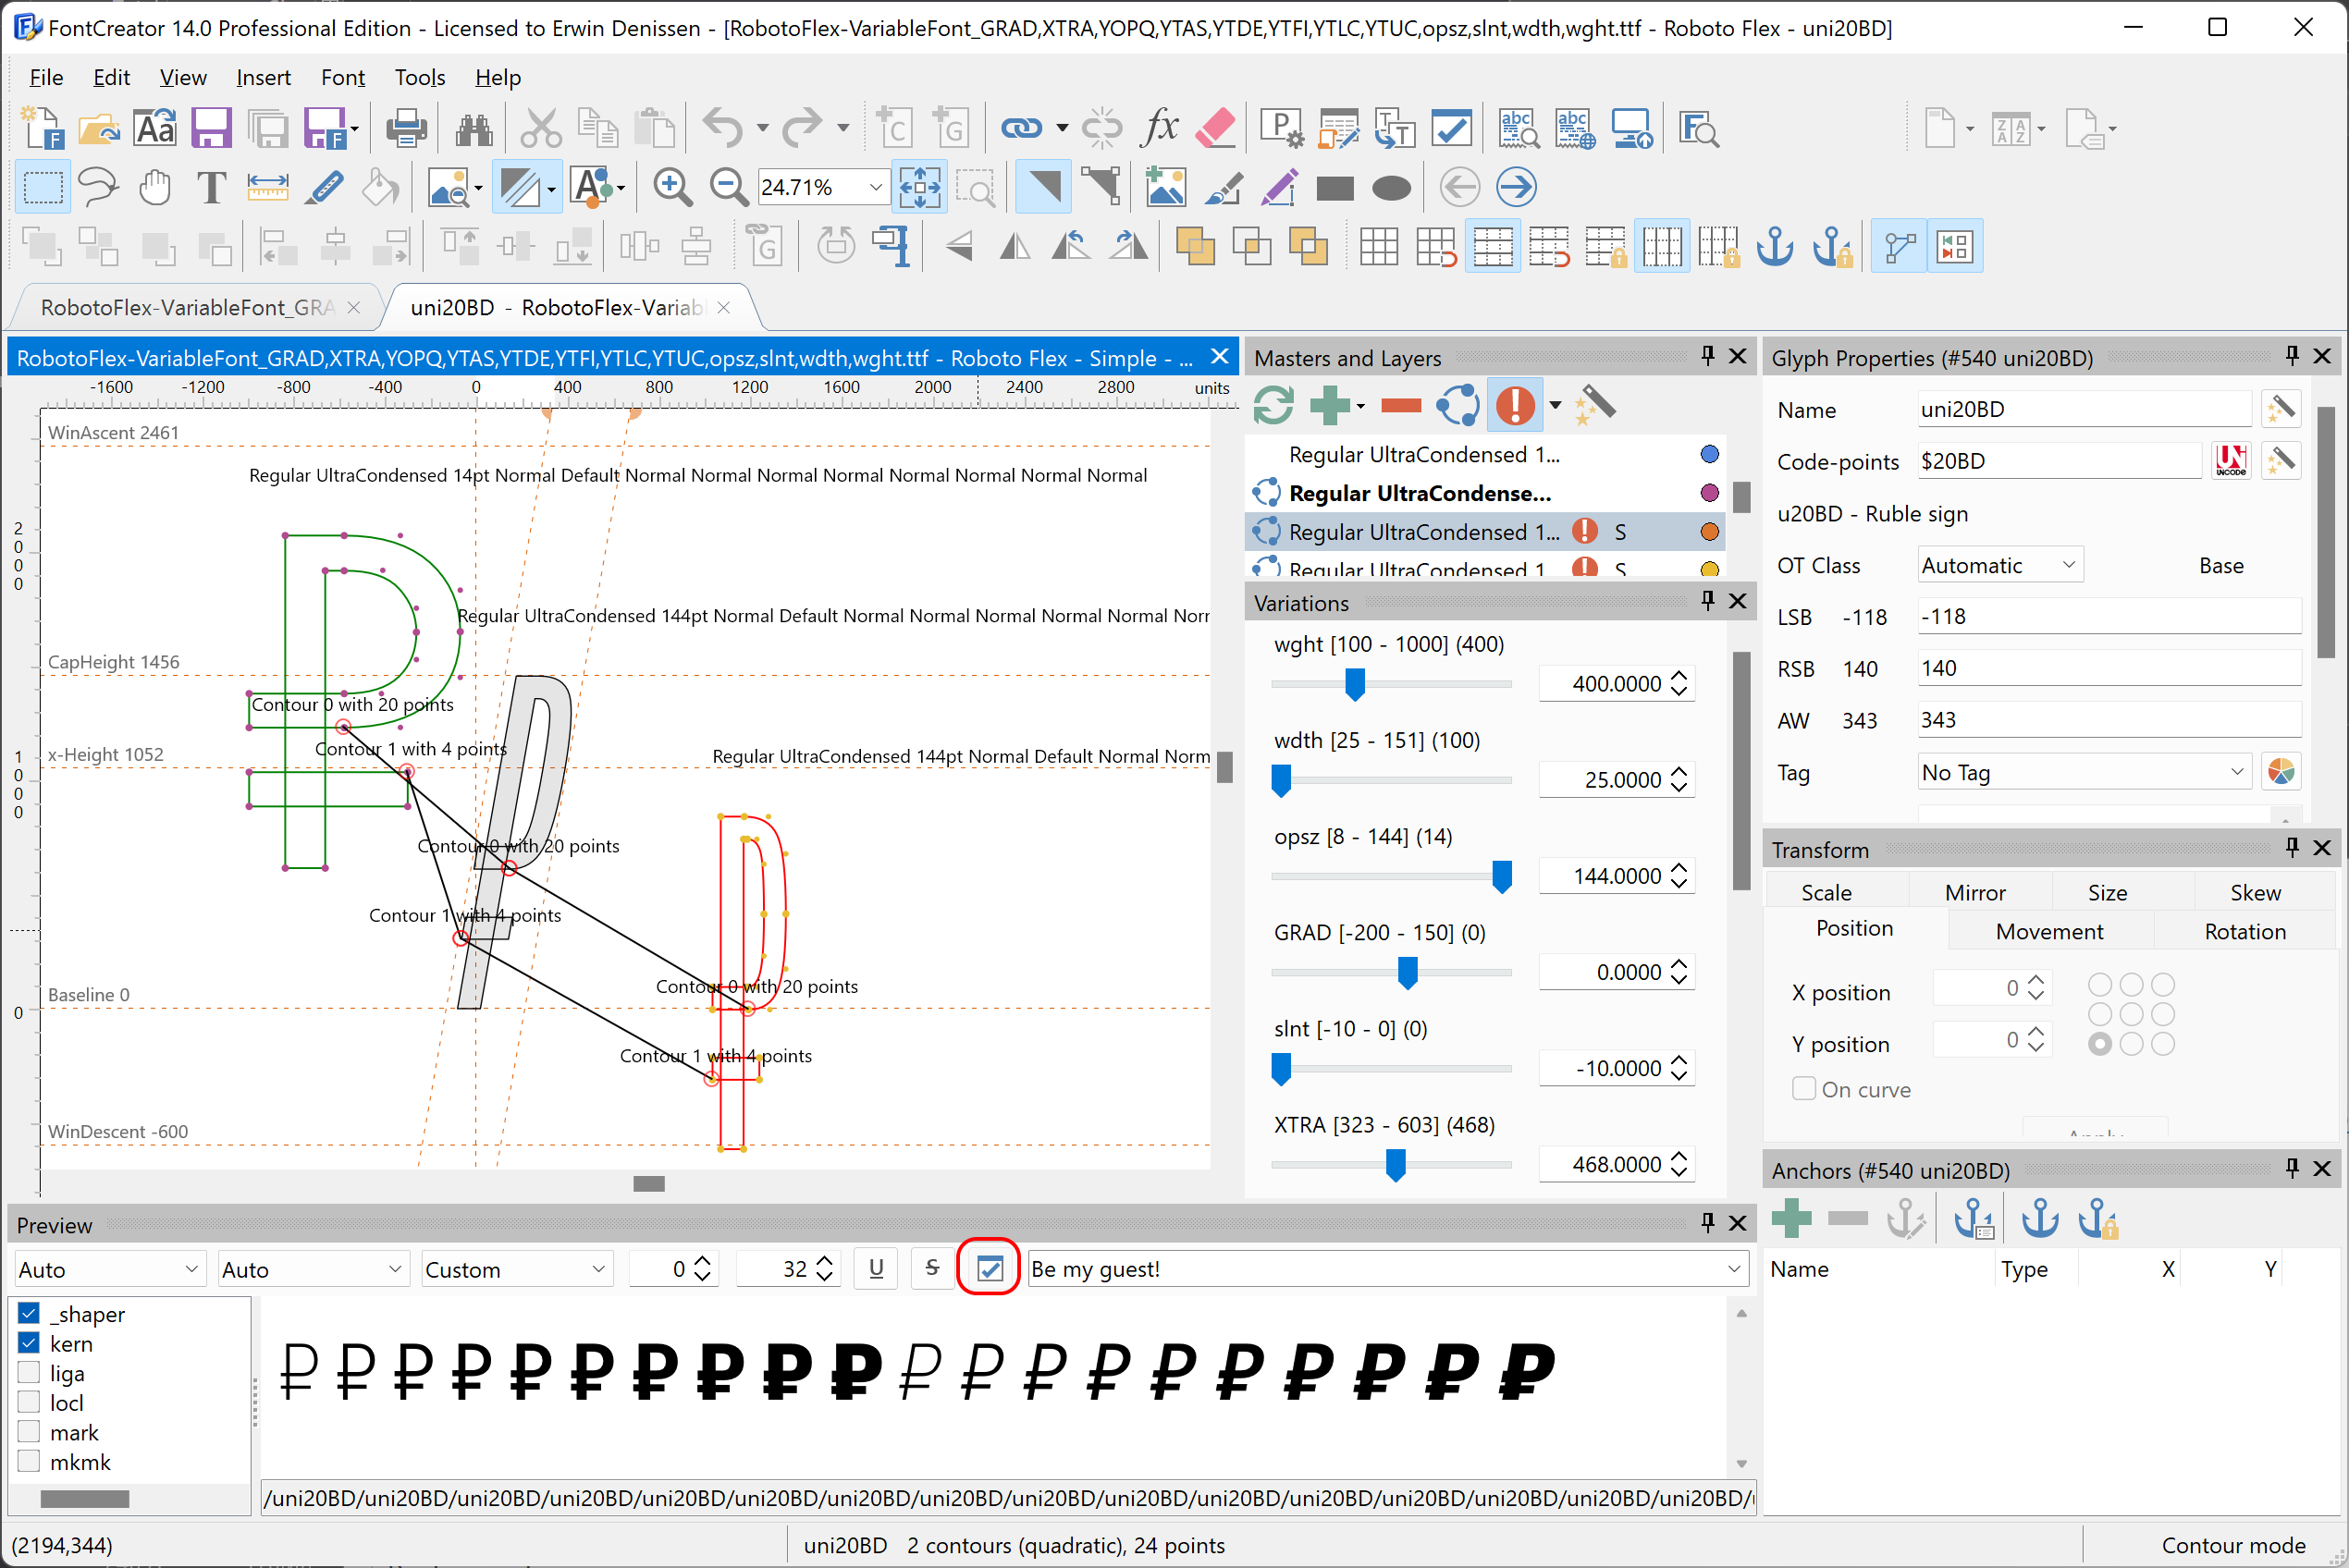
Task: Insert an ellipse contour shape
Action: [1391, 187]
